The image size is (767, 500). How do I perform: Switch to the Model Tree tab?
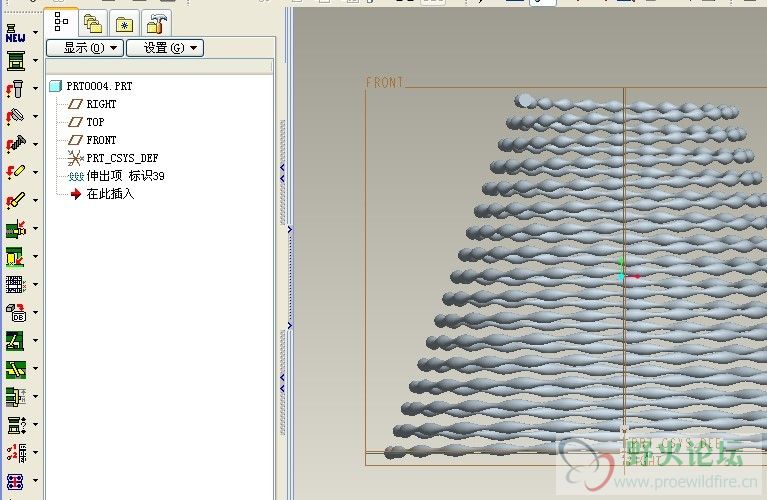click(61, 22)
